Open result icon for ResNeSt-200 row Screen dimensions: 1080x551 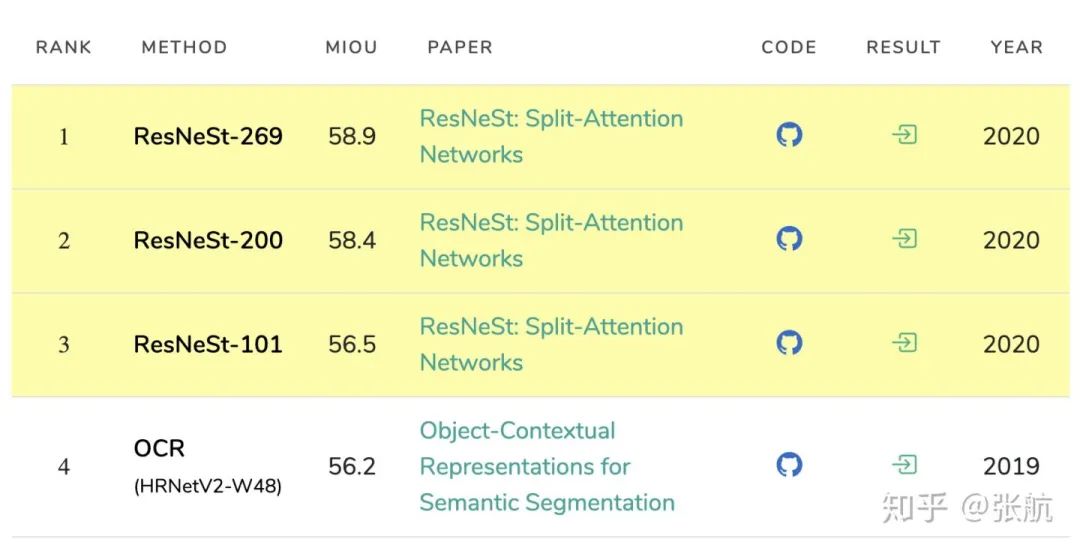pos(904,239)
